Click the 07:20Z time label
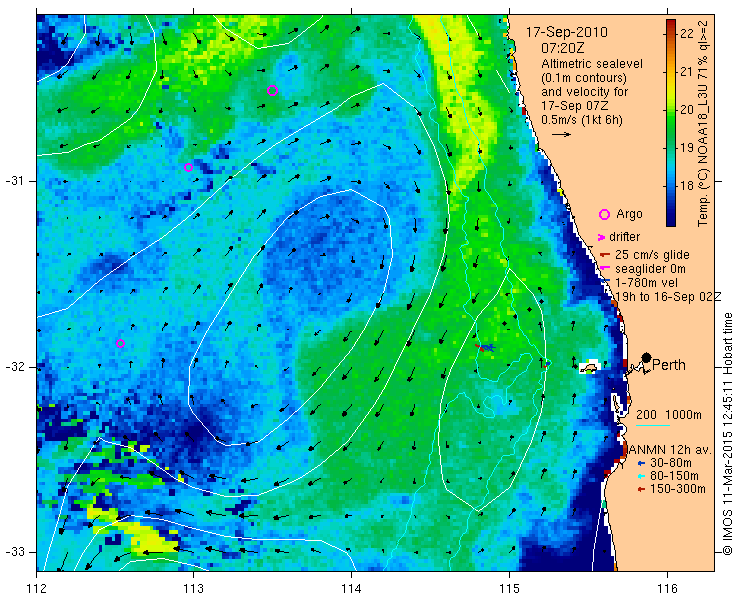Viewport: 740px width, 600px height. (563, 48)
